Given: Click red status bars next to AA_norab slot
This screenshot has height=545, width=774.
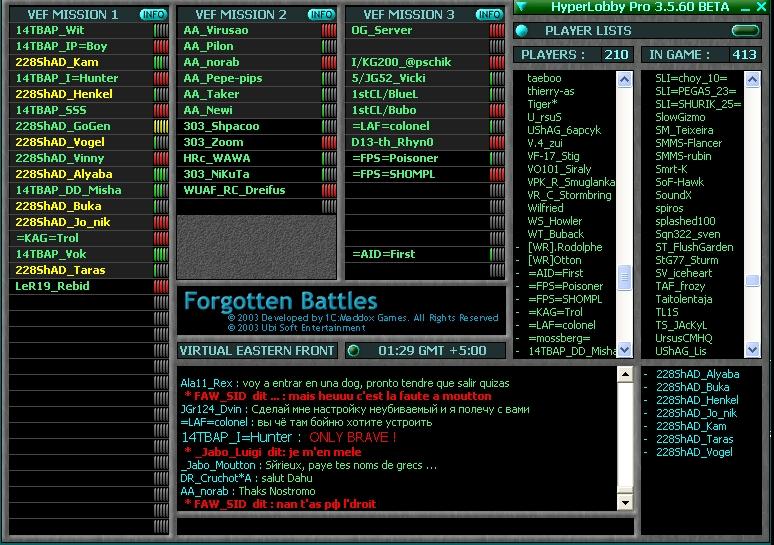Looking at the screenshot, I should [x=329, y=63].
